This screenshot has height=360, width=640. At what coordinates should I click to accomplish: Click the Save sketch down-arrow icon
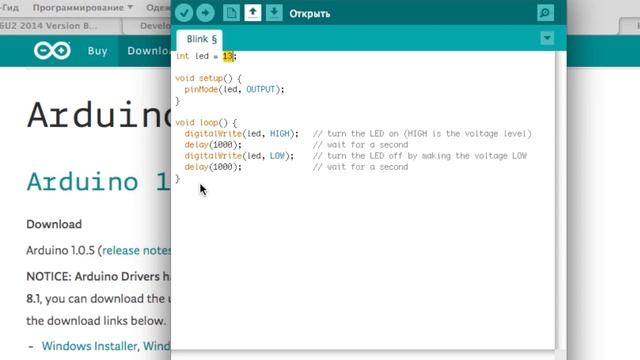tap(274, 13)
